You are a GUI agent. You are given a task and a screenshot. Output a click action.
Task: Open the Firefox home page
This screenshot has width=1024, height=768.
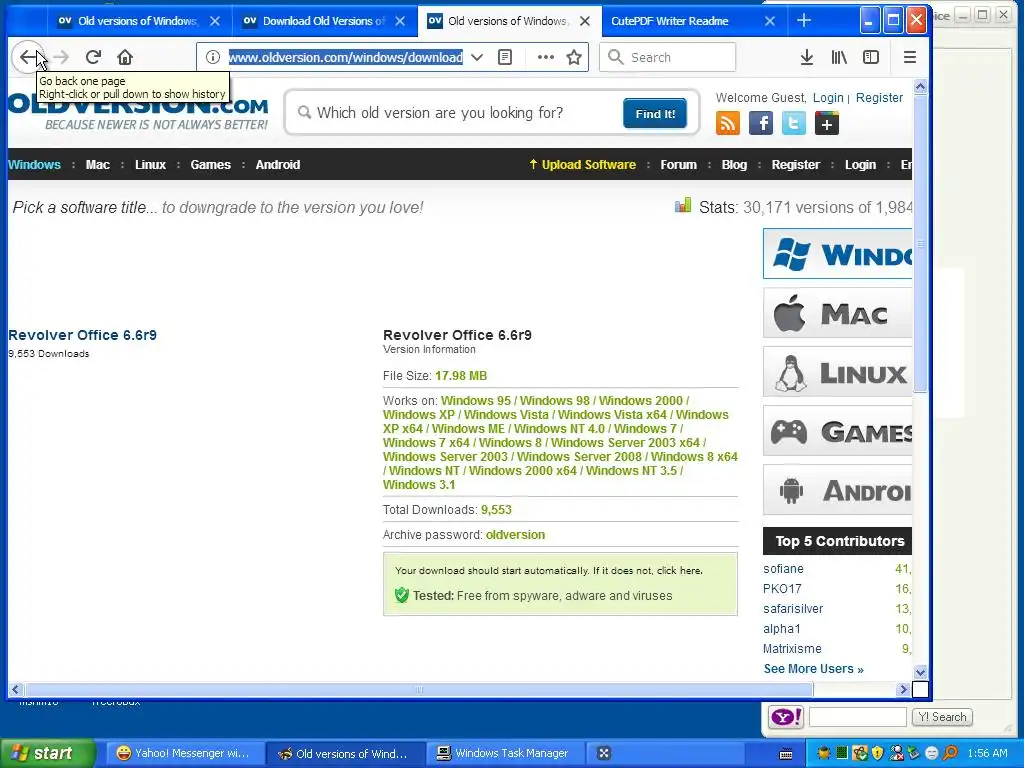point(125,57)
